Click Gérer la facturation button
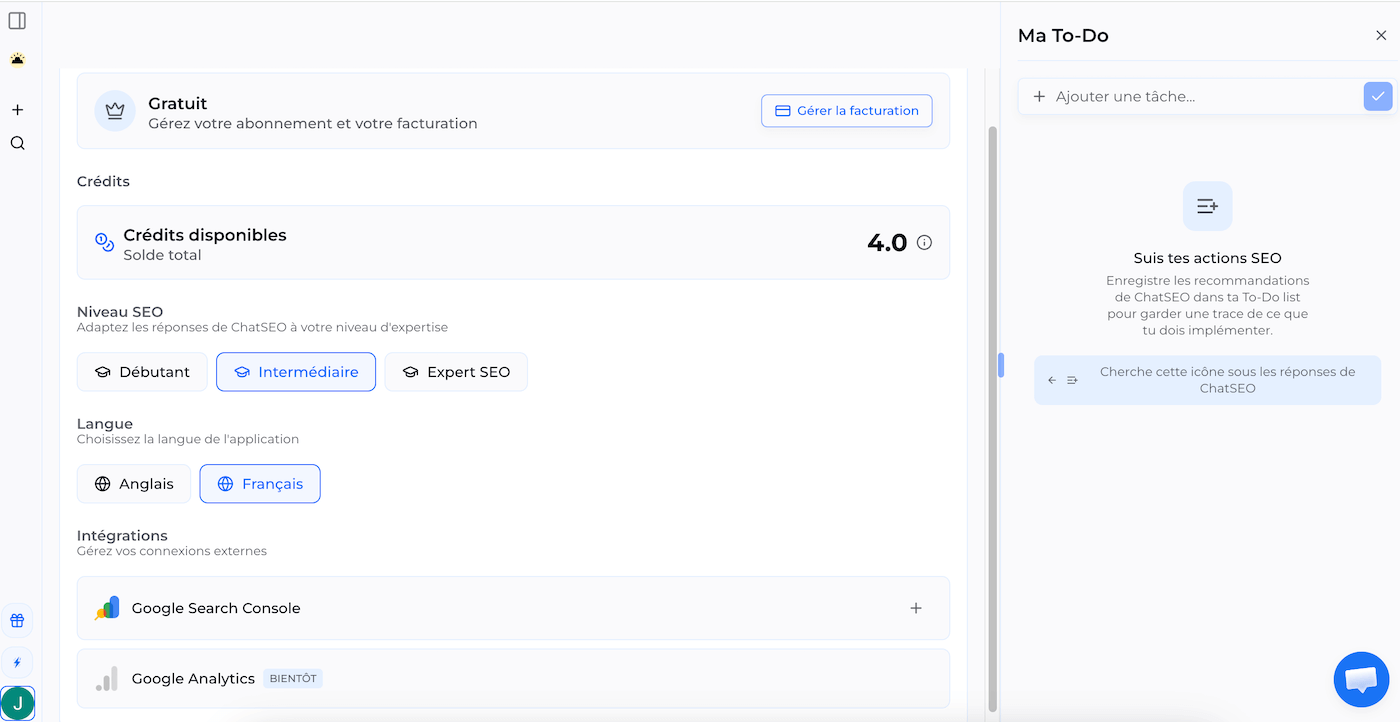The height and width of the screenshot is (722, 1400). tap(847, 111)
